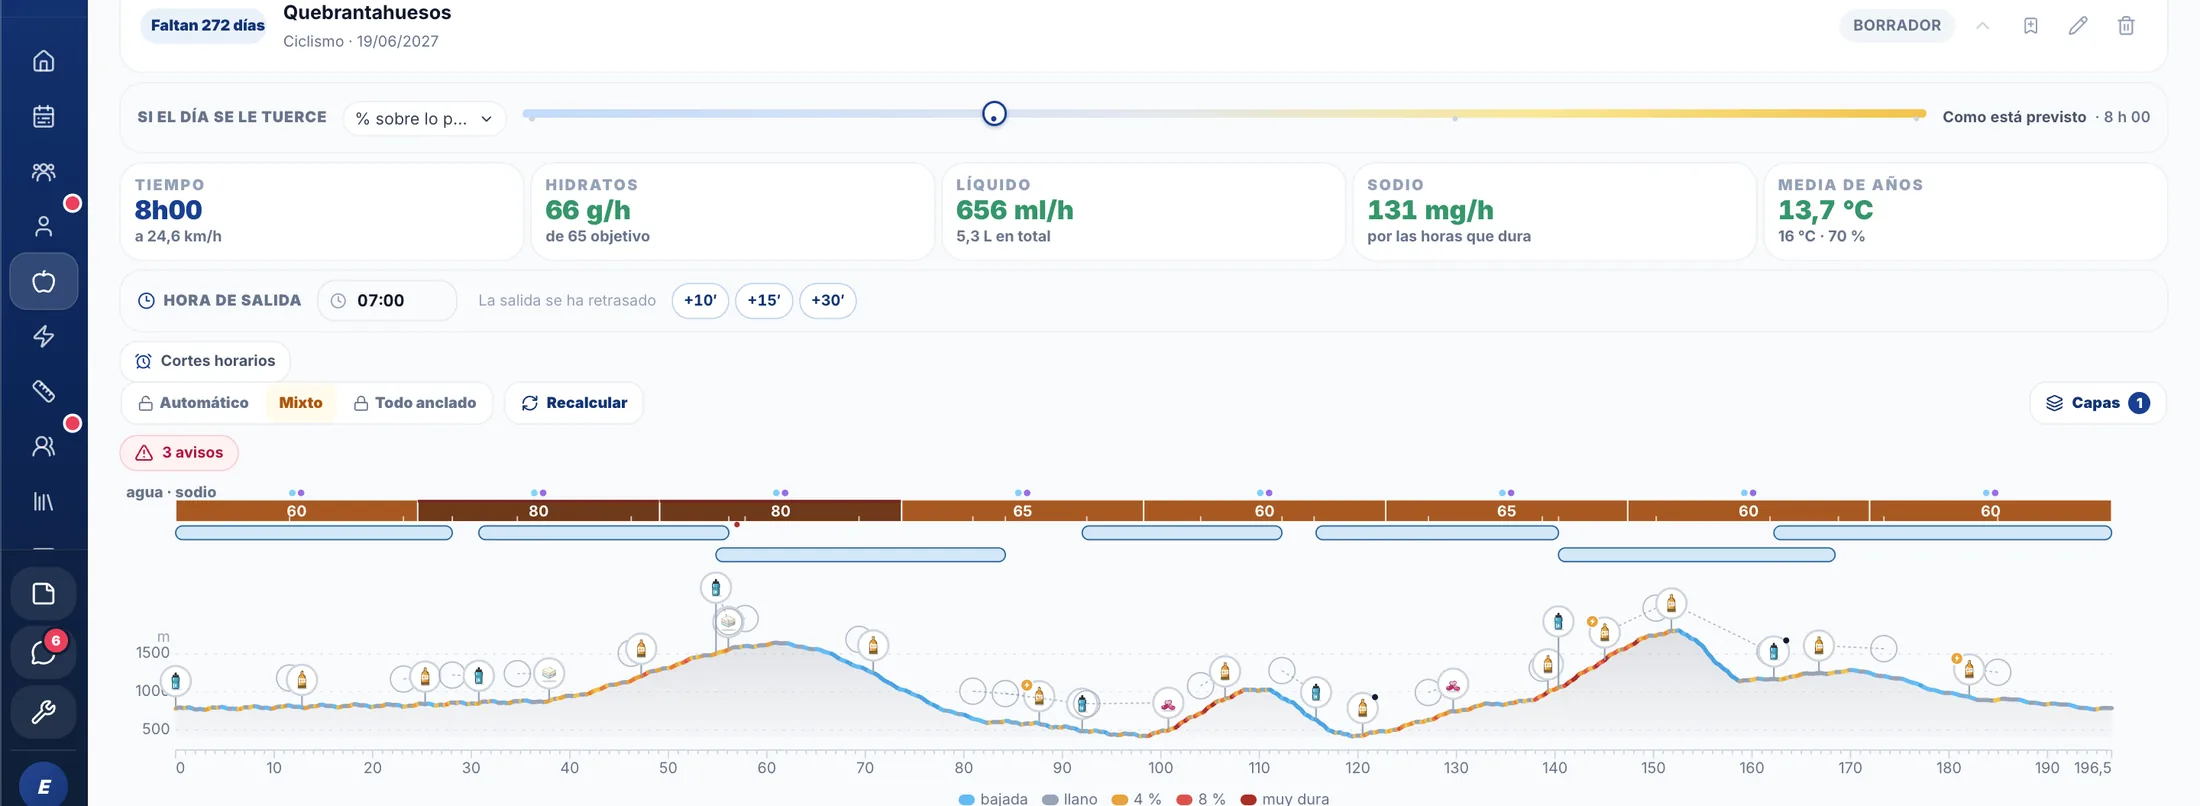Open the lightning bolt sidebar icon

(44, 337)
